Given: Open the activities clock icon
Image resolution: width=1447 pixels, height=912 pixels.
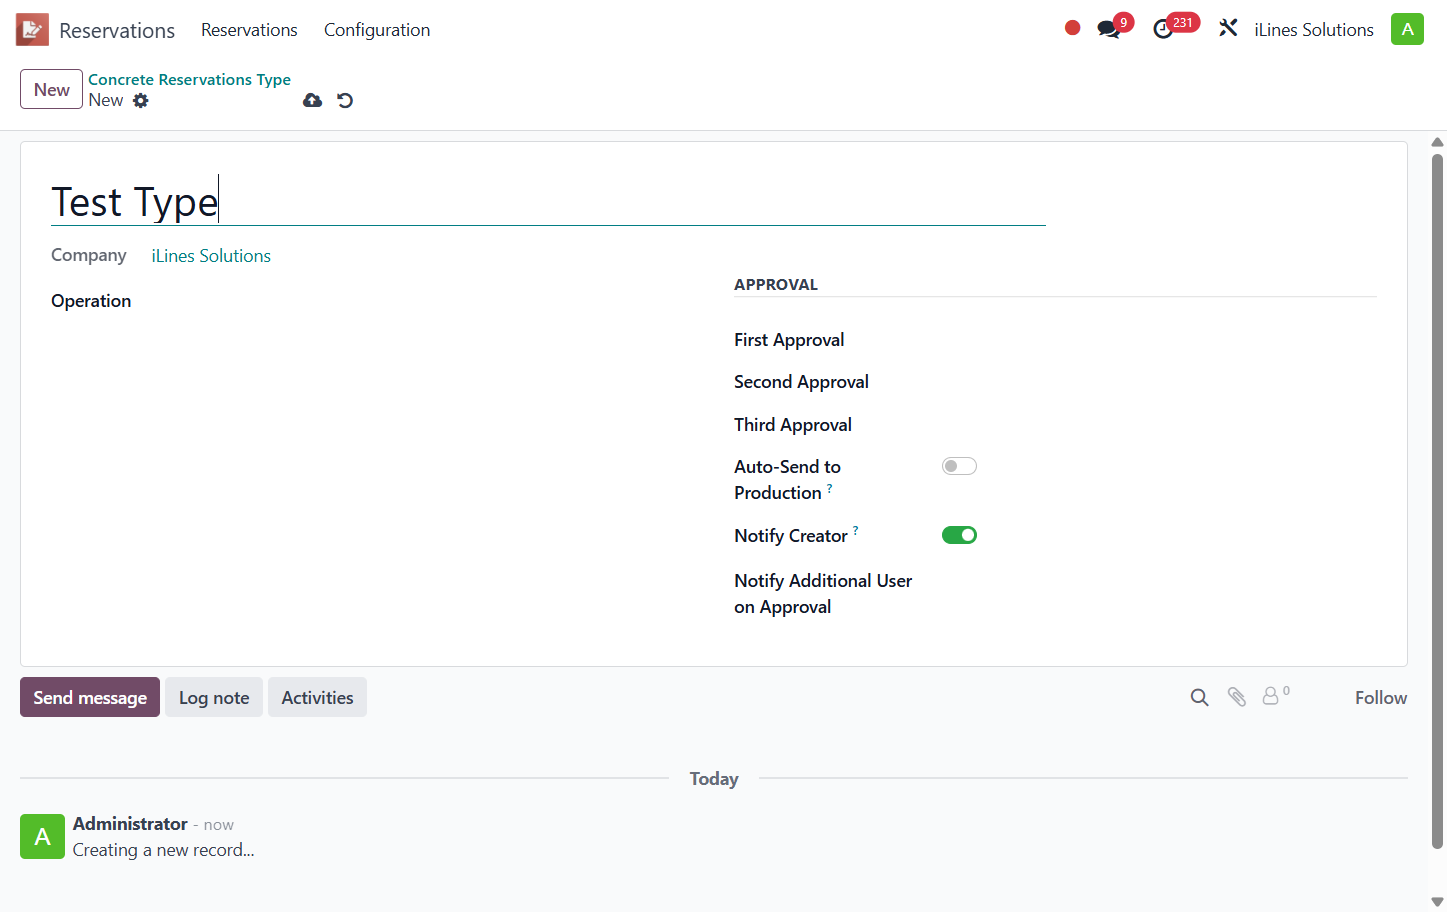Looking at the screenshot, I should 1163,29.
